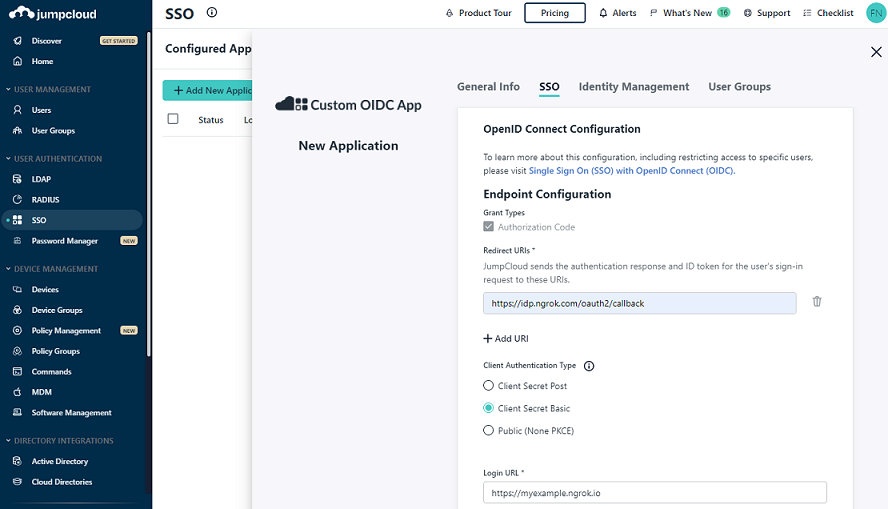Click the Home icon in sidebar
Viewport: 888px width, 509px height.
[x=18, y=61]
